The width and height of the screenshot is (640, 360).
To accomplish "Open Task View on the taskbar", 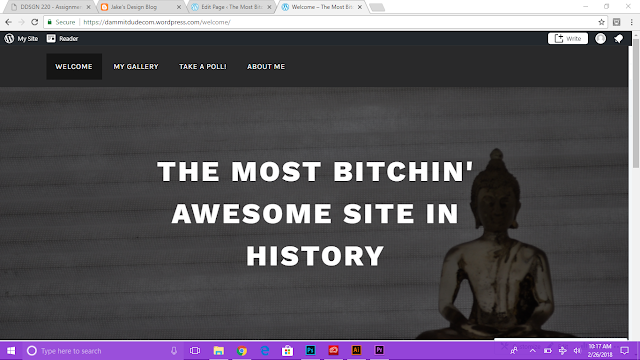I will pyautogui.click(x=195, y=351).
